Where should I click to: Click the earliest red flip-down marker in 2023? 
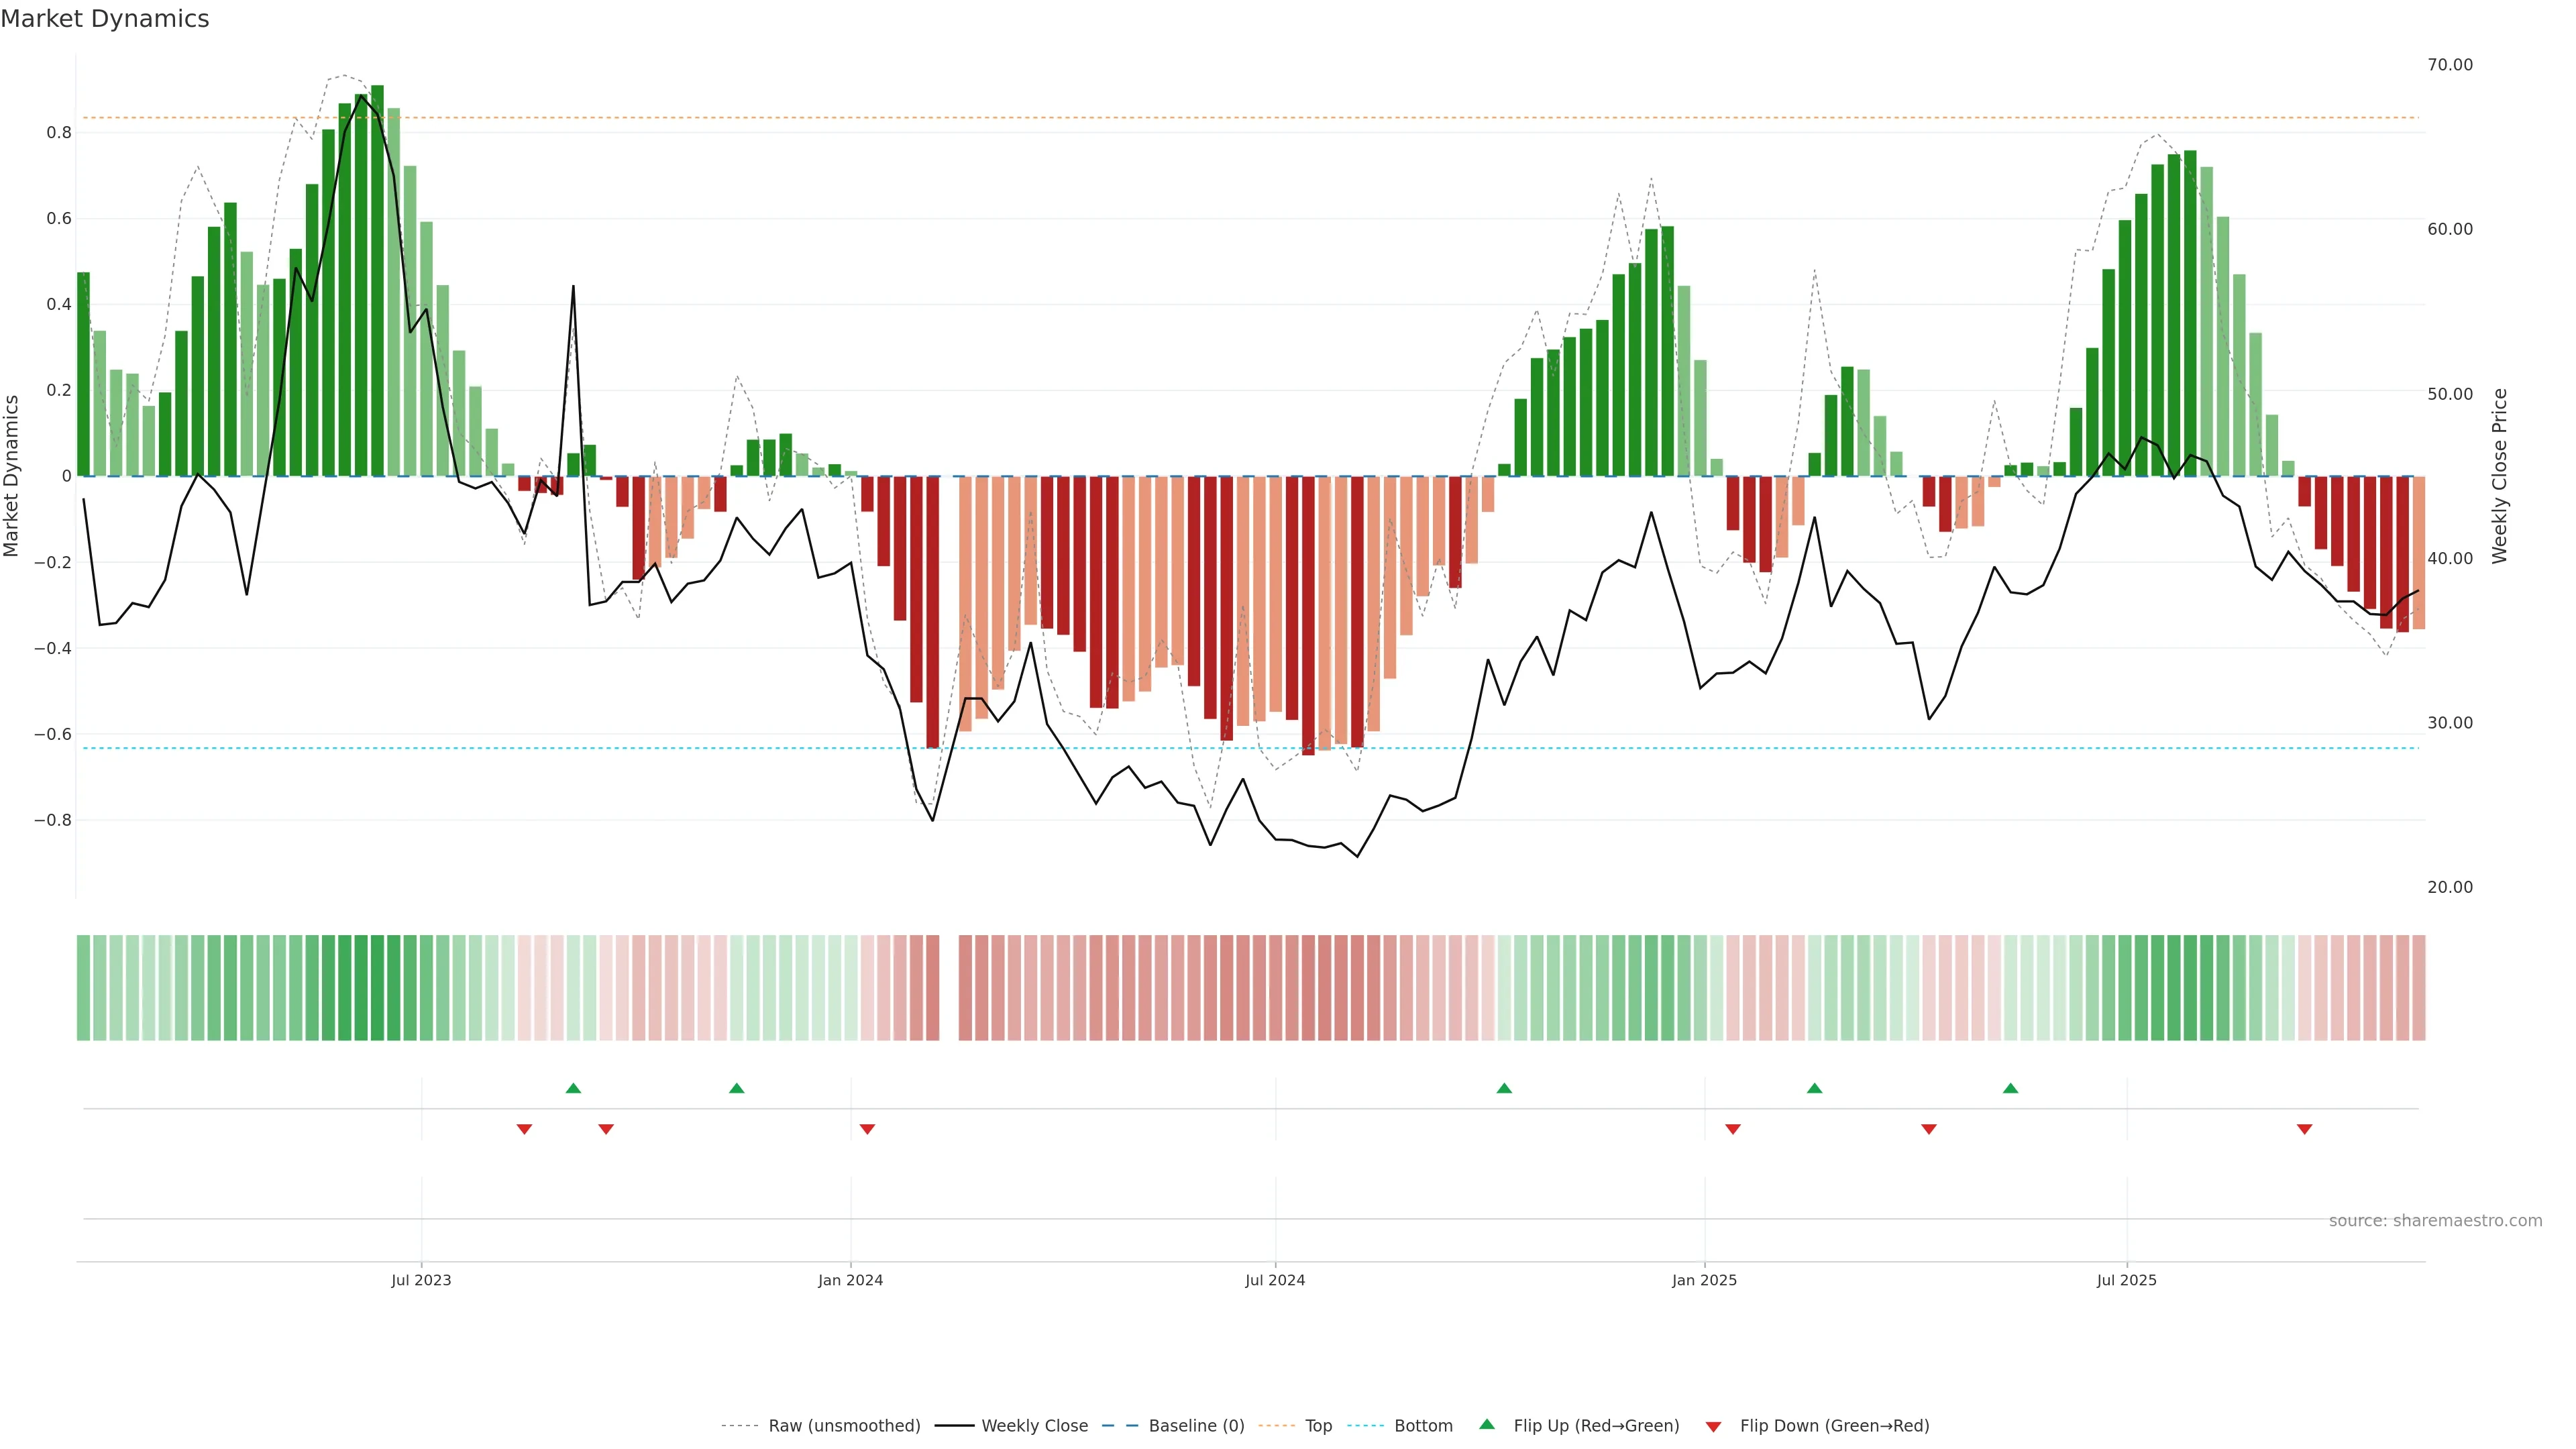click(524, 1129)
